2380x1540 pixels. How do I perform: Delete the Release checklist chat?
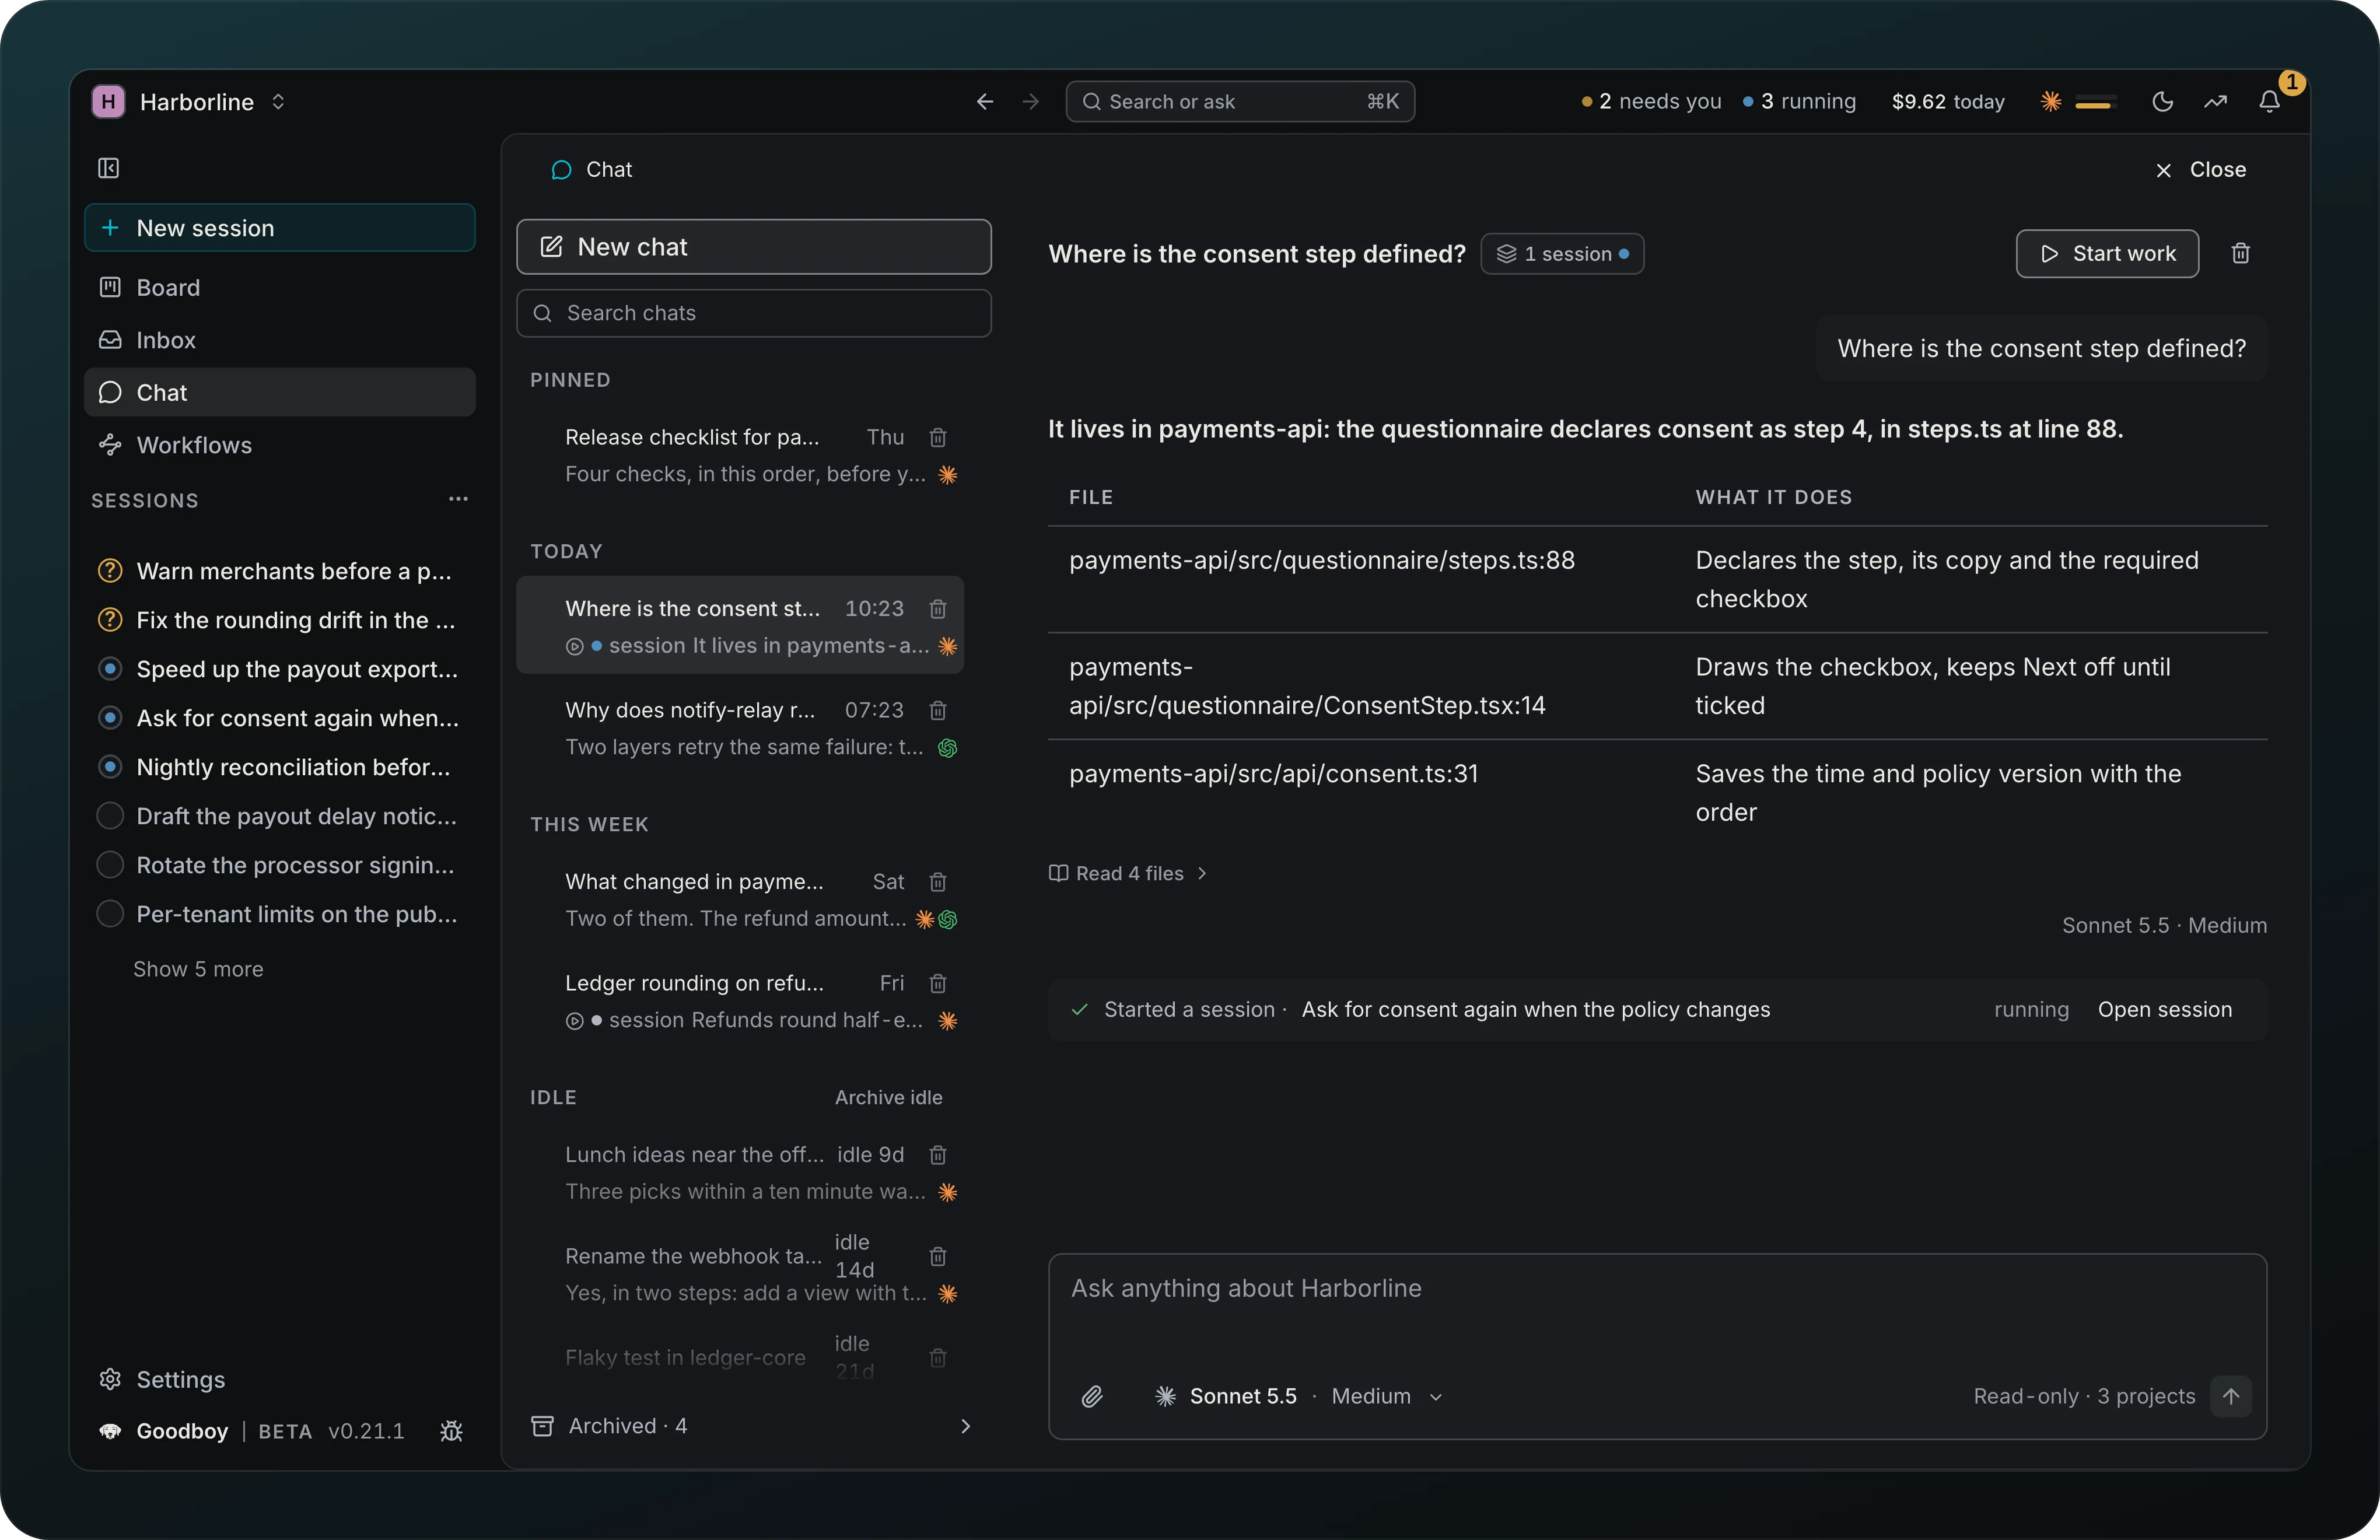(x=938, y=438)
